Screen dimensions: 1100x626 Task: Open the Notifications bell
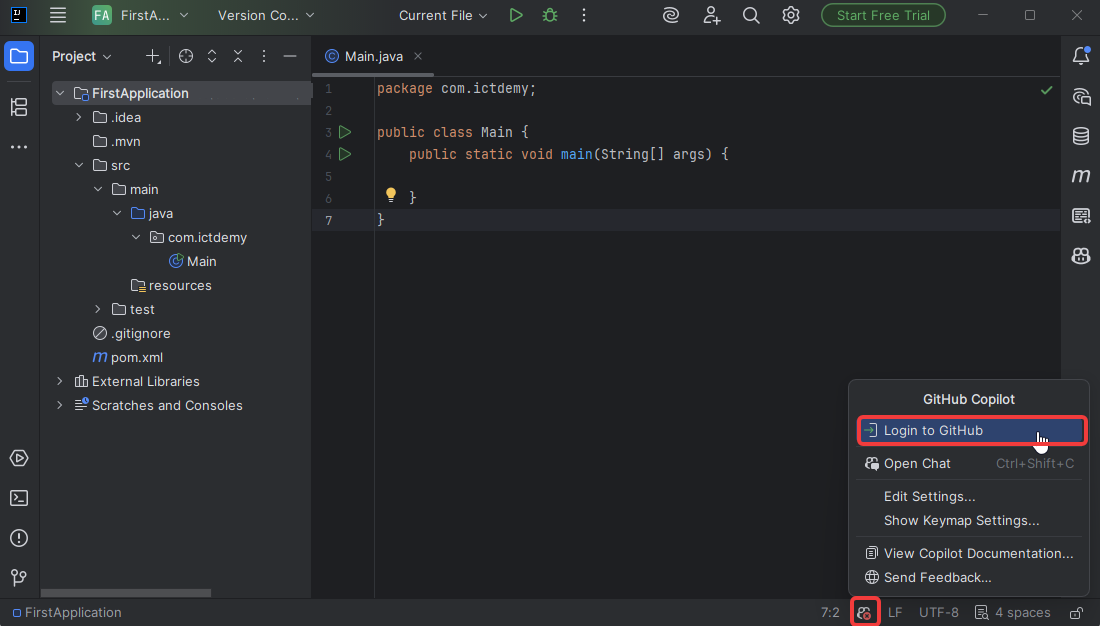(x=1081, y=56)
